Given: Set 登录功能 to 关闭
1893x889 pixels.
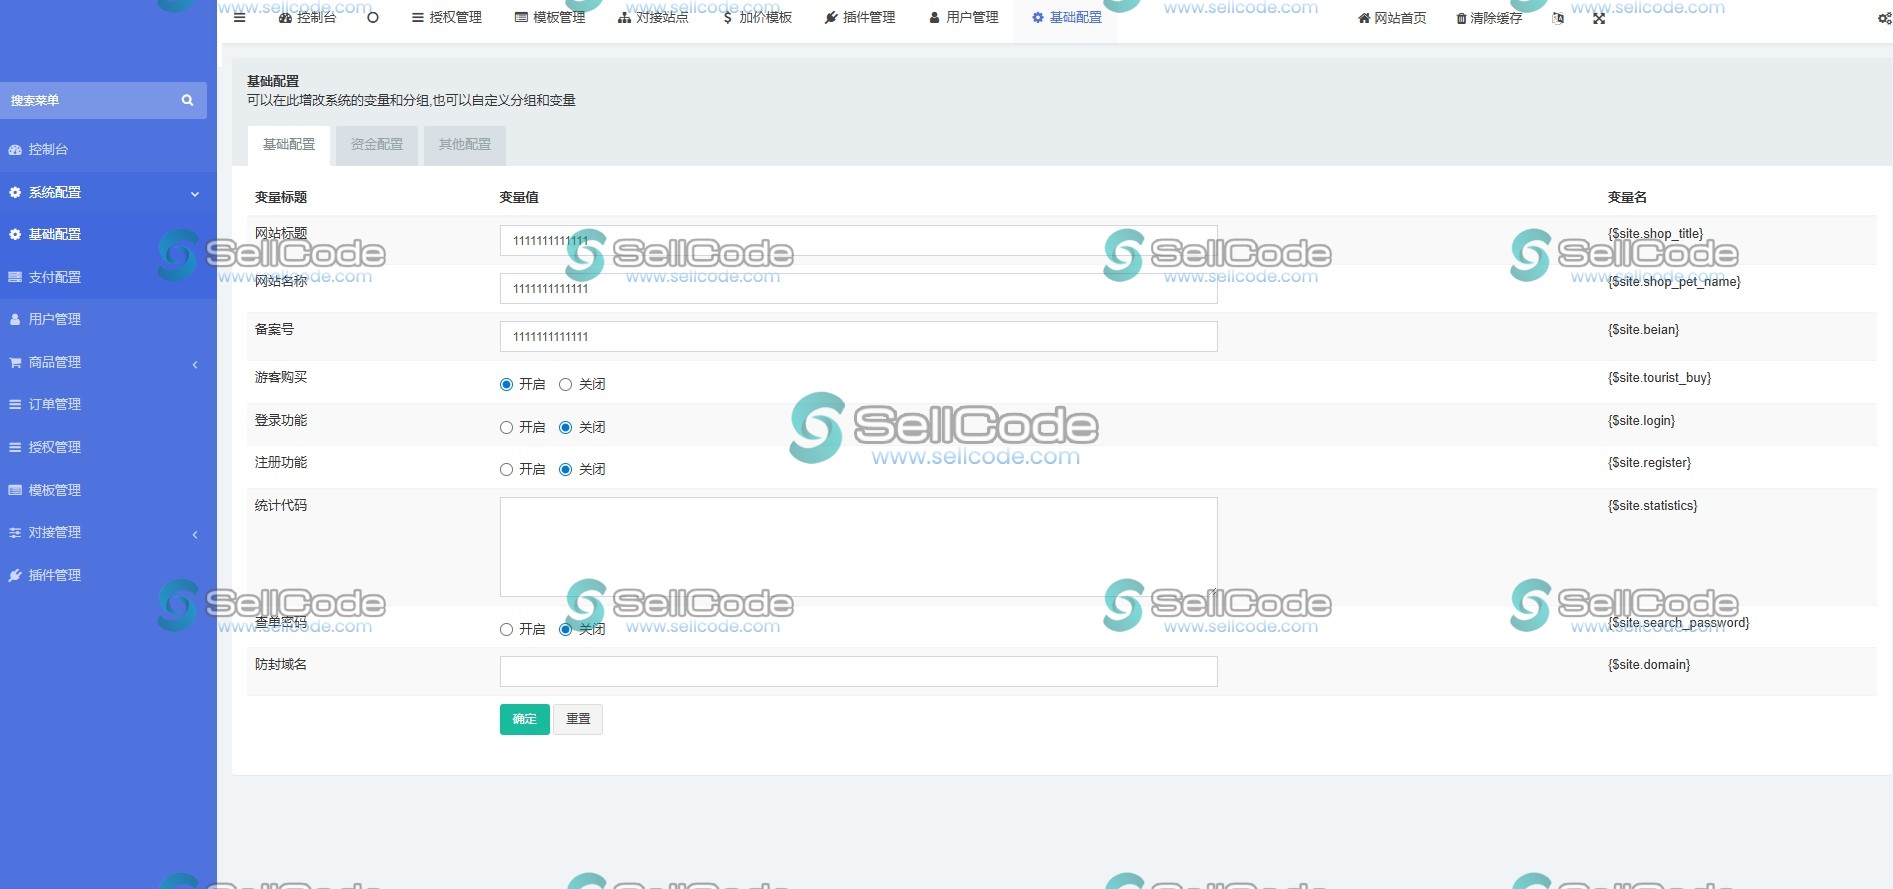Looking at the screenshot, I should tap(565, 427).
